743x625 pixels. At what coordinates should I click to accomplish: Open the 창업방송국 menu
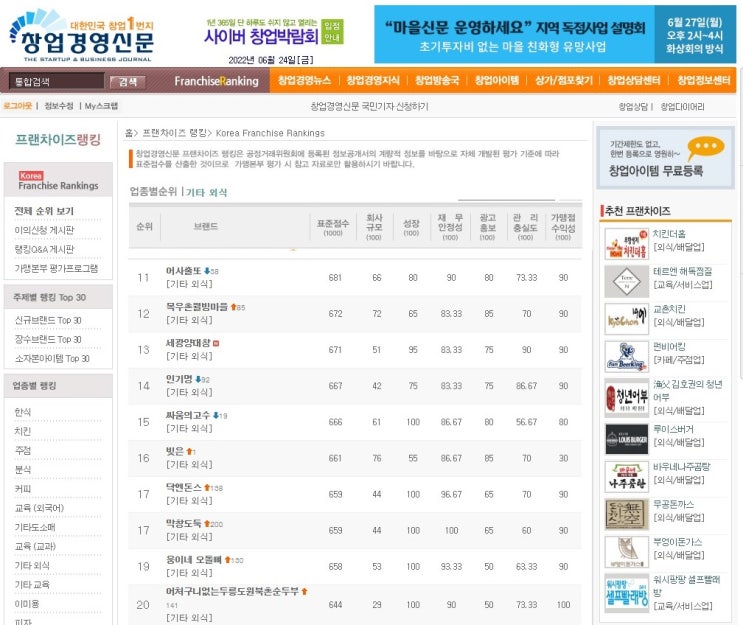coord(437,80)
